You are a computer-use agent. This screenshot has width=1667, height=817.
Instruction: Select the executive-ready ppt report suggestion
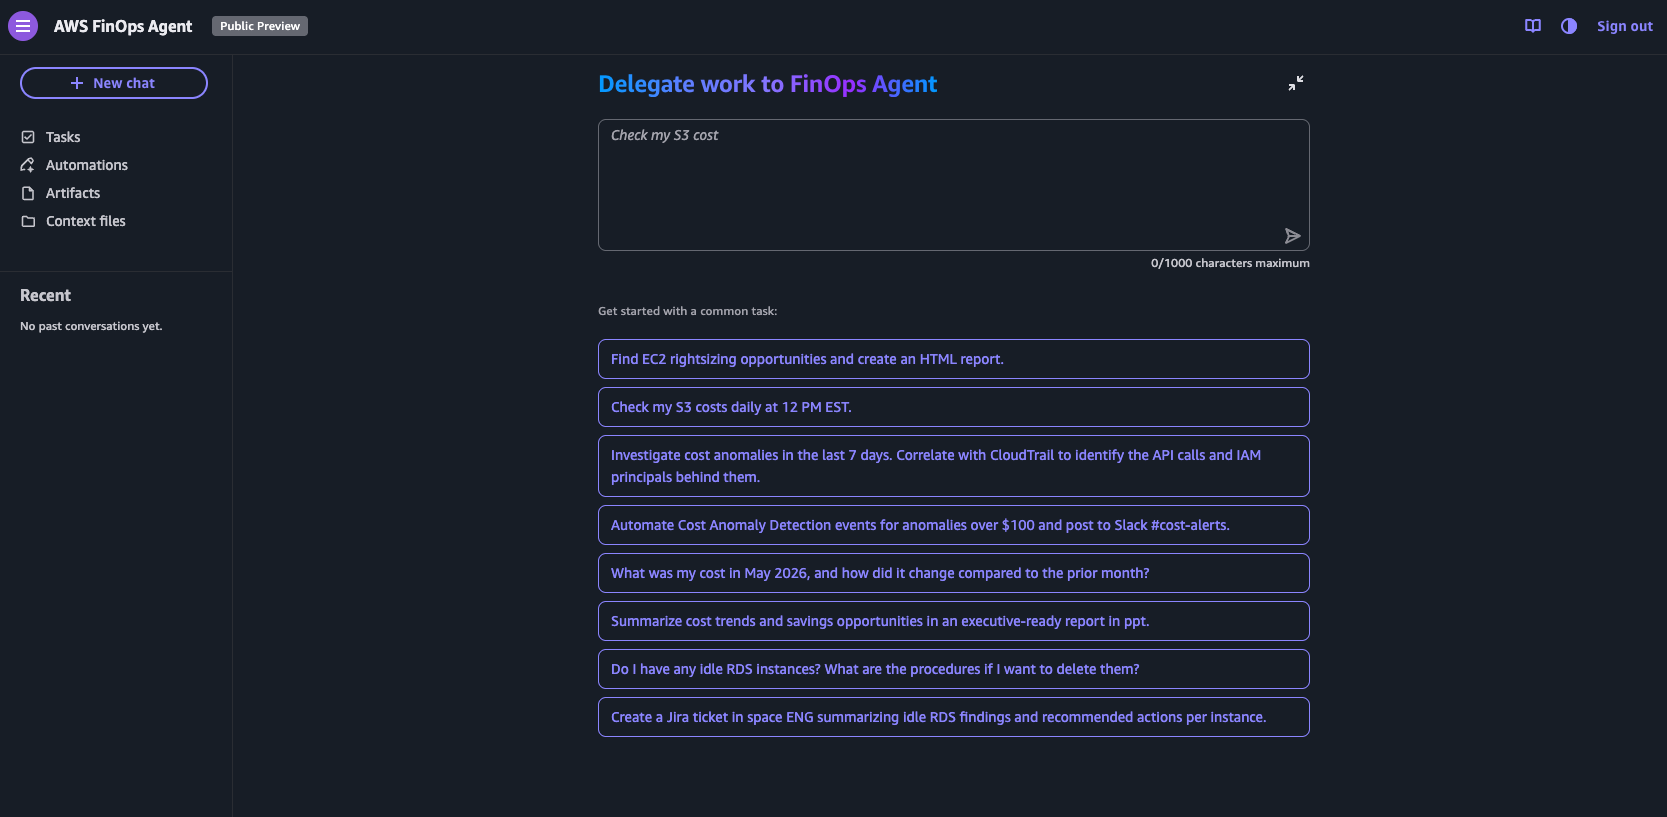point(954,621)
